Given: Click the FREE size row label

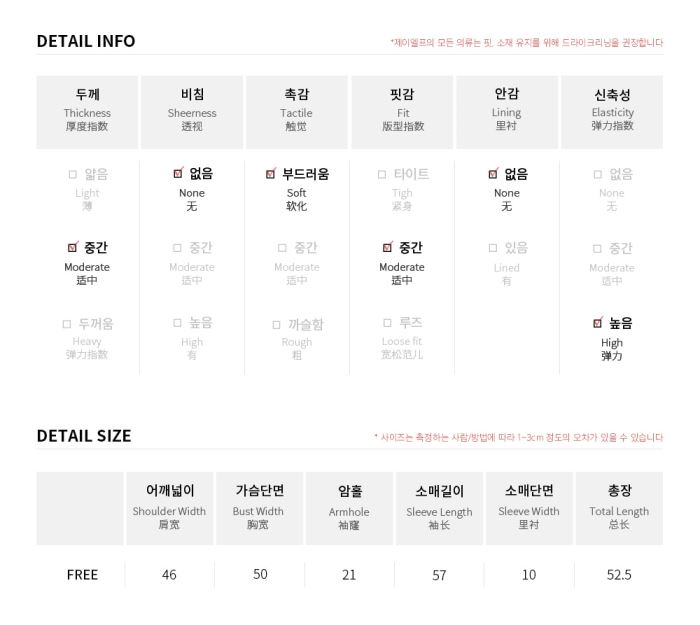Looking at the screenshot, I should (x=82, y=575).
